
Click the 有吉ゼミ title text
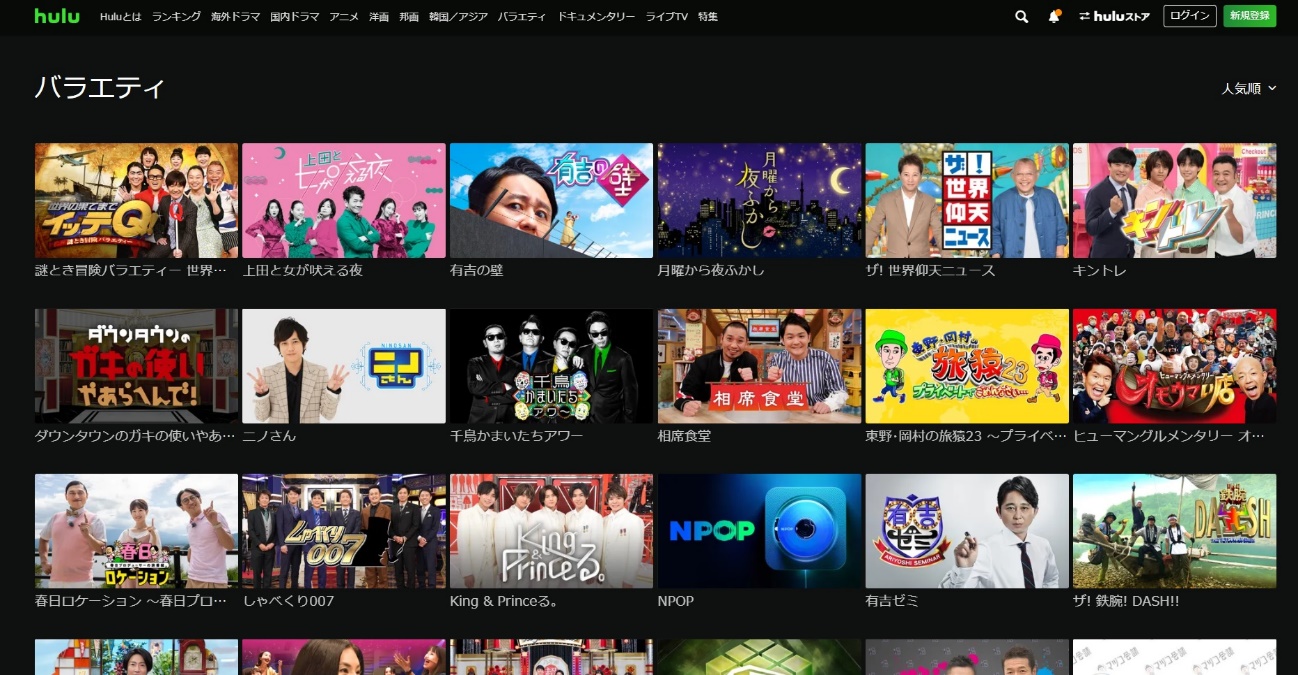892,601
